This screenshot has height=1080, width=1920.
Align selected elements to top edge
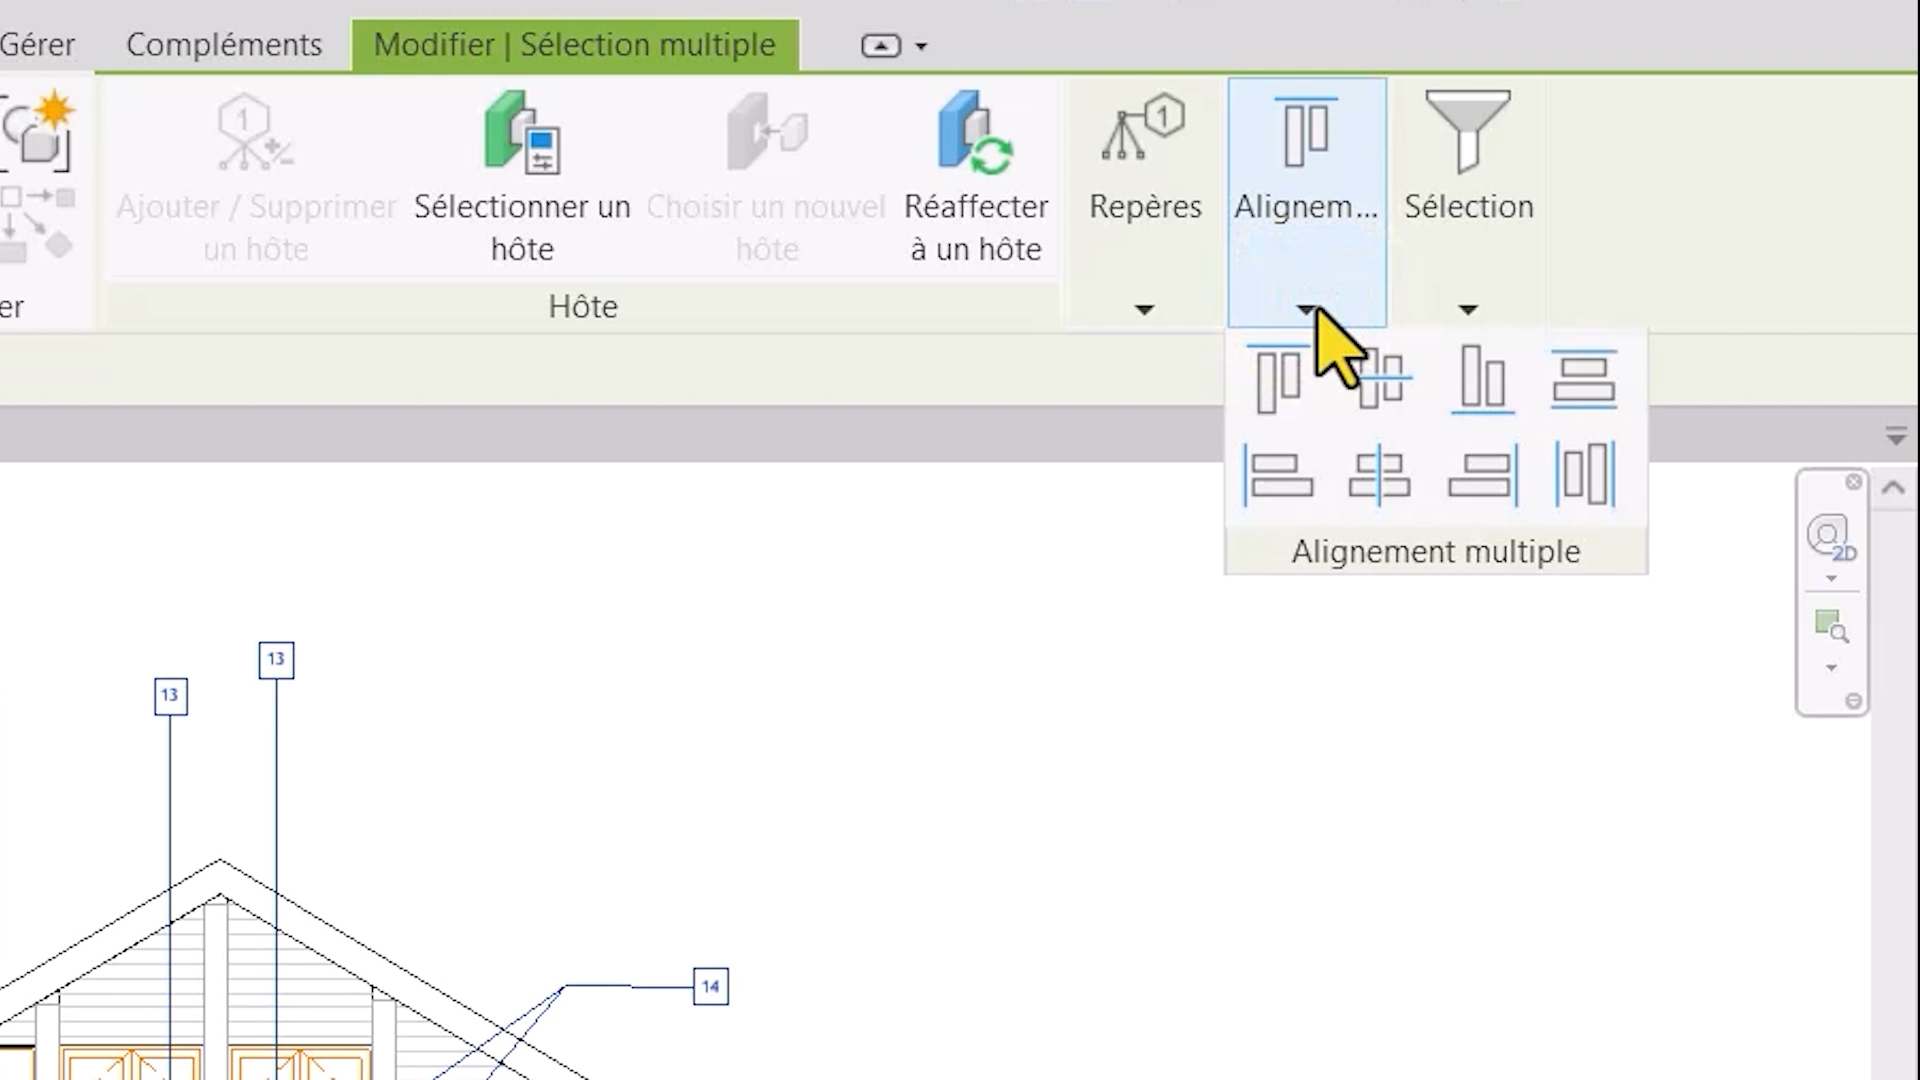1278,379
